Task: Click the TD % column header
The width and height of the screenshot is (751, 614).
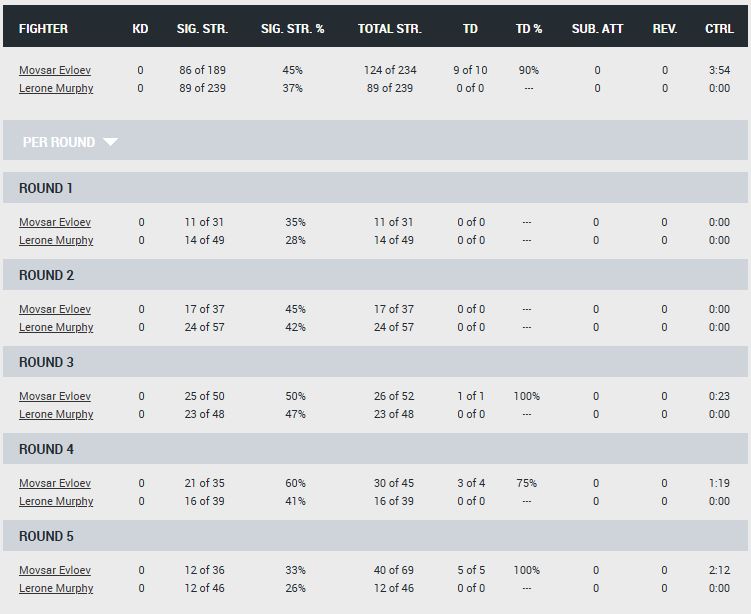Action: [529, 29]
